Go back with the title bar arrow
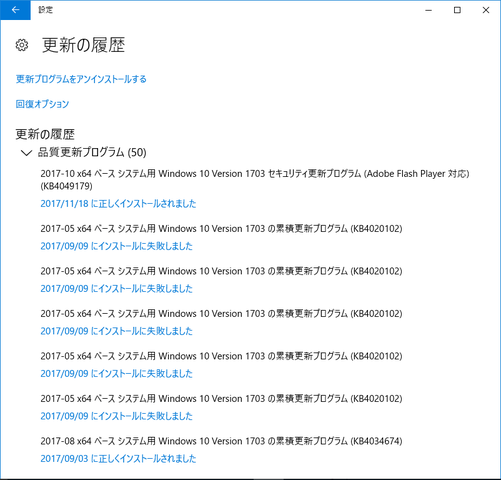This screenshot has height=480, width=501. [x=15, y=10]
